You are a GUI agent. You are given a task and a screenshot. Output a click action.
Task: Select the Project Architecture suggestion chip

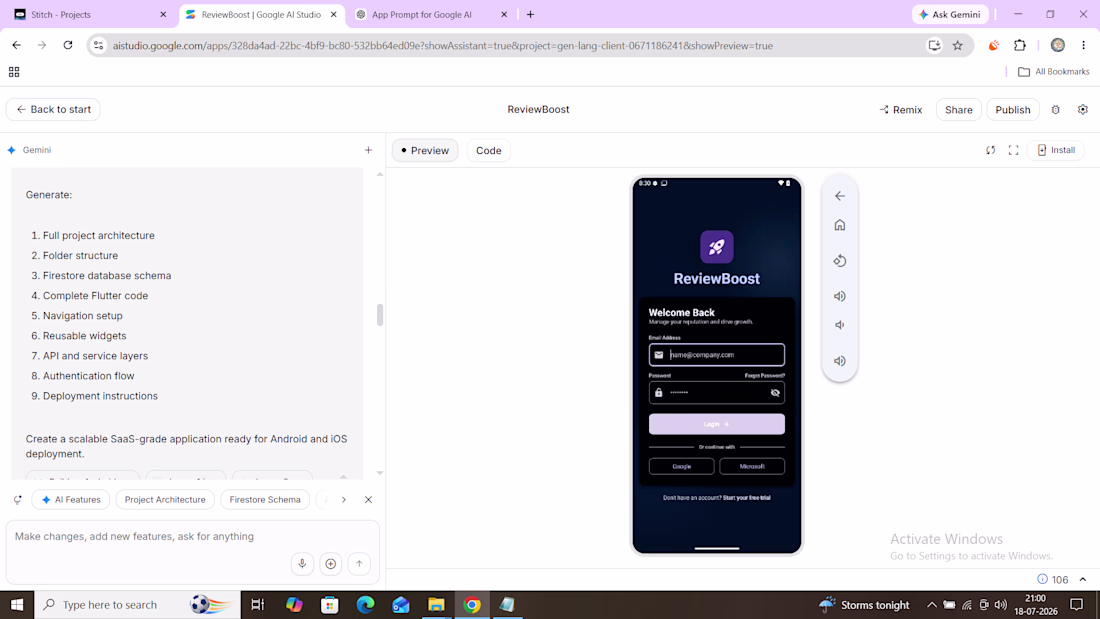165,500
